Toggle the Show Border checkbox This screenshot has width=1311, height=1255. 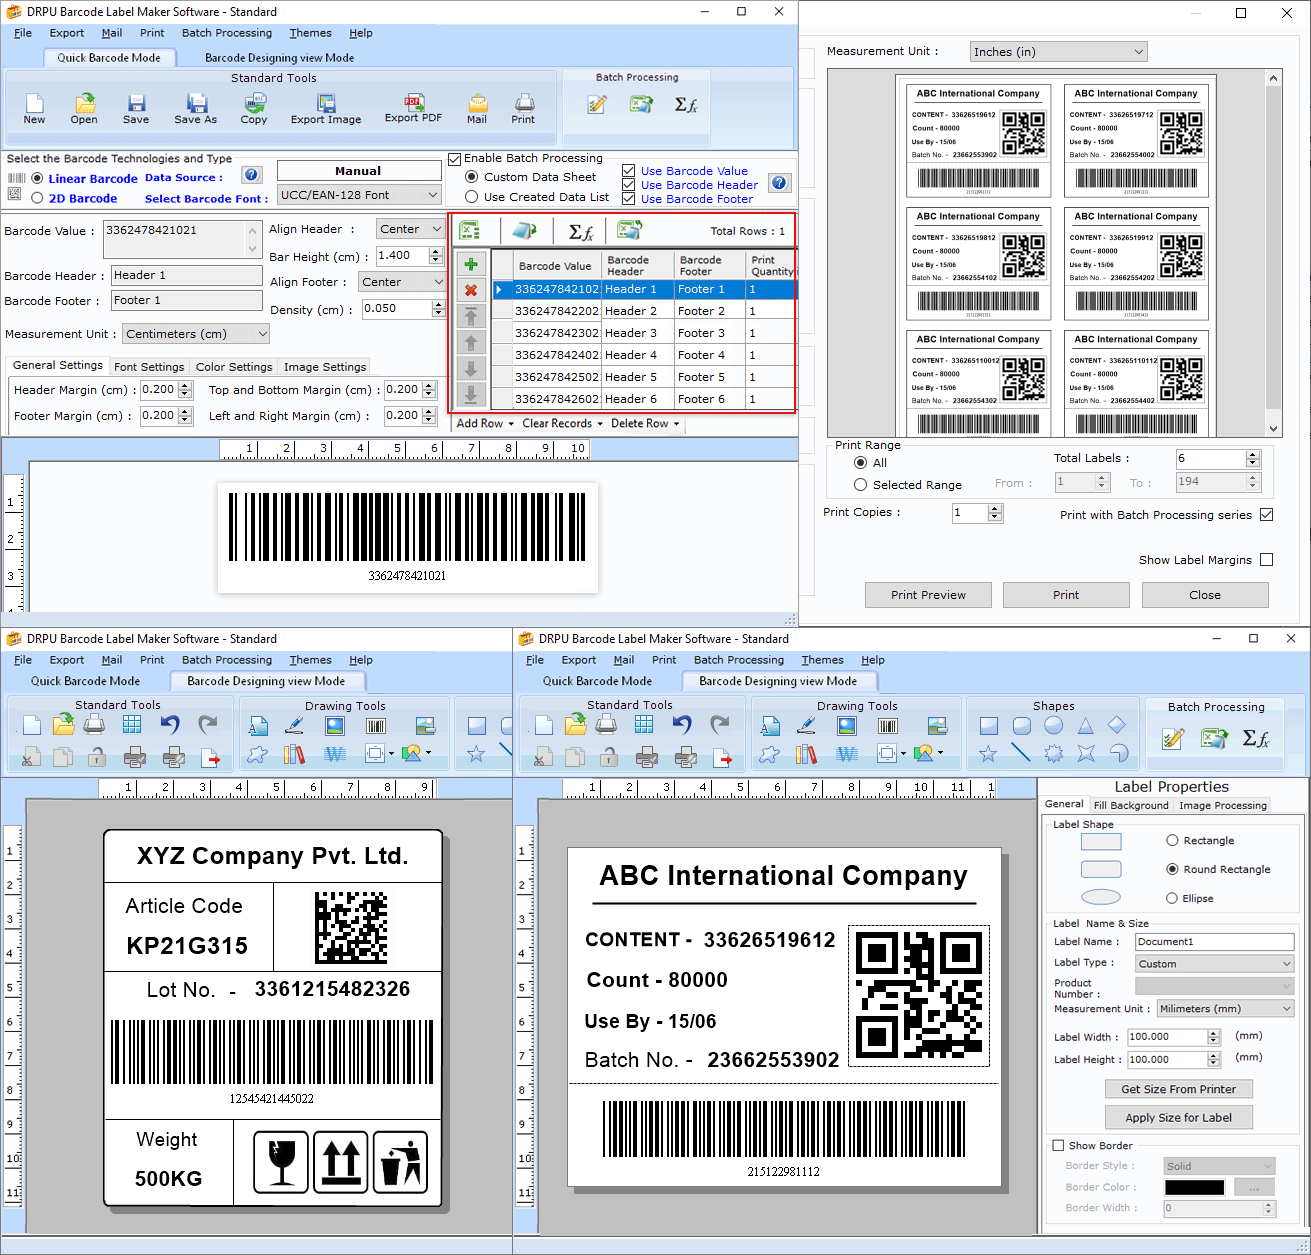click(1059, 1146)
